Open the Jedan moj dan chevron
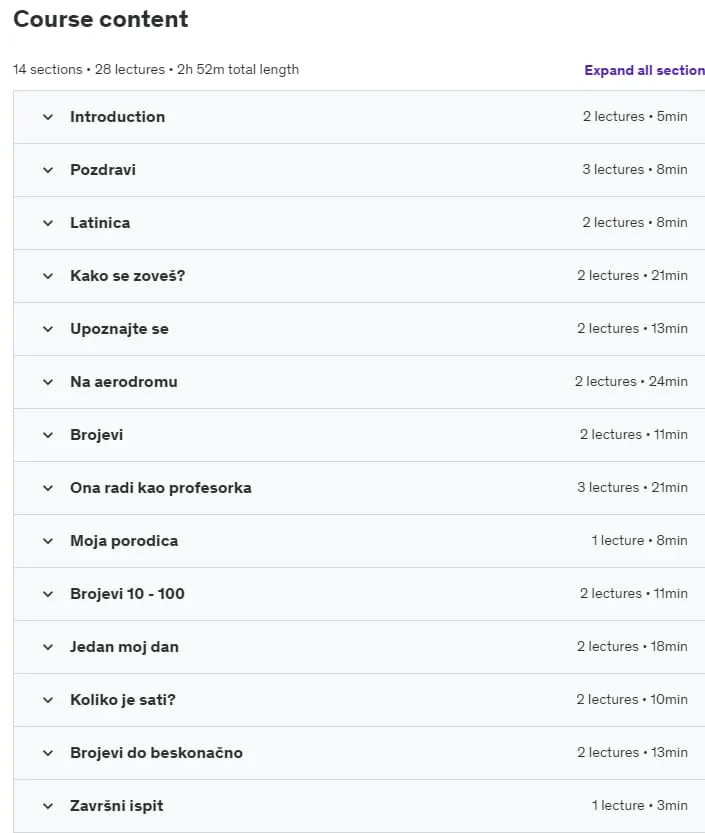This screenshot has width=705, height=833. 48,647
